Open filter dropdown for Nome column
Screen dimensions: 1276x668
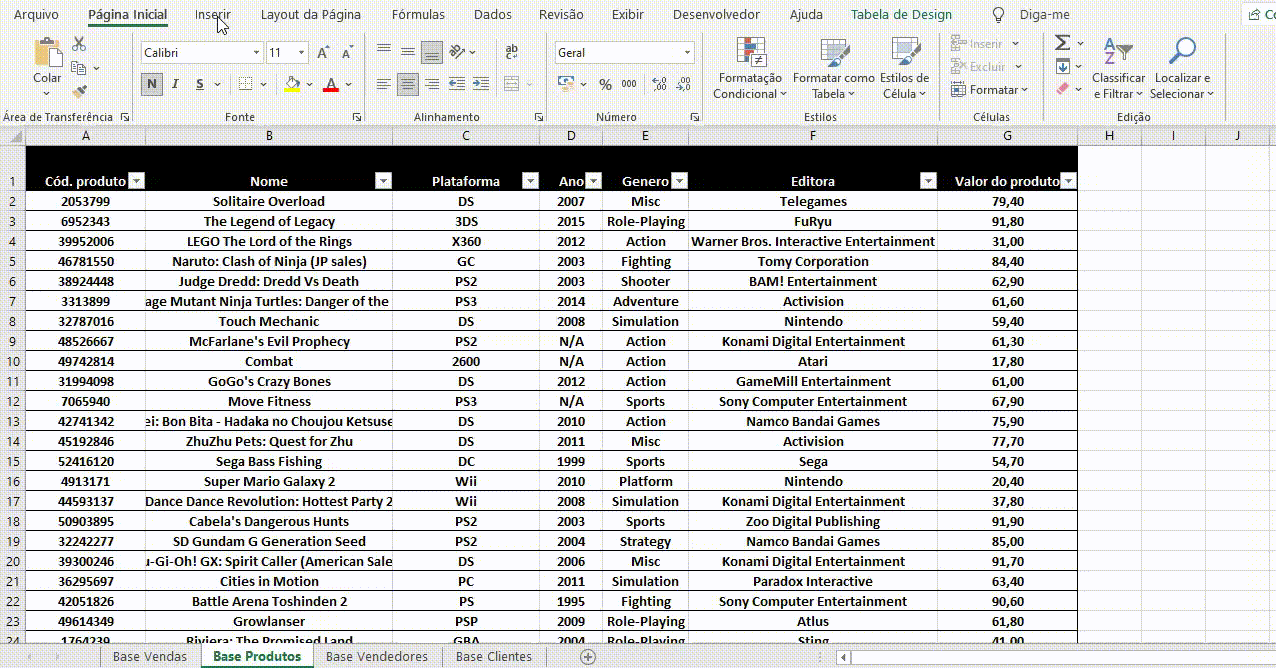tap(383, 181)
